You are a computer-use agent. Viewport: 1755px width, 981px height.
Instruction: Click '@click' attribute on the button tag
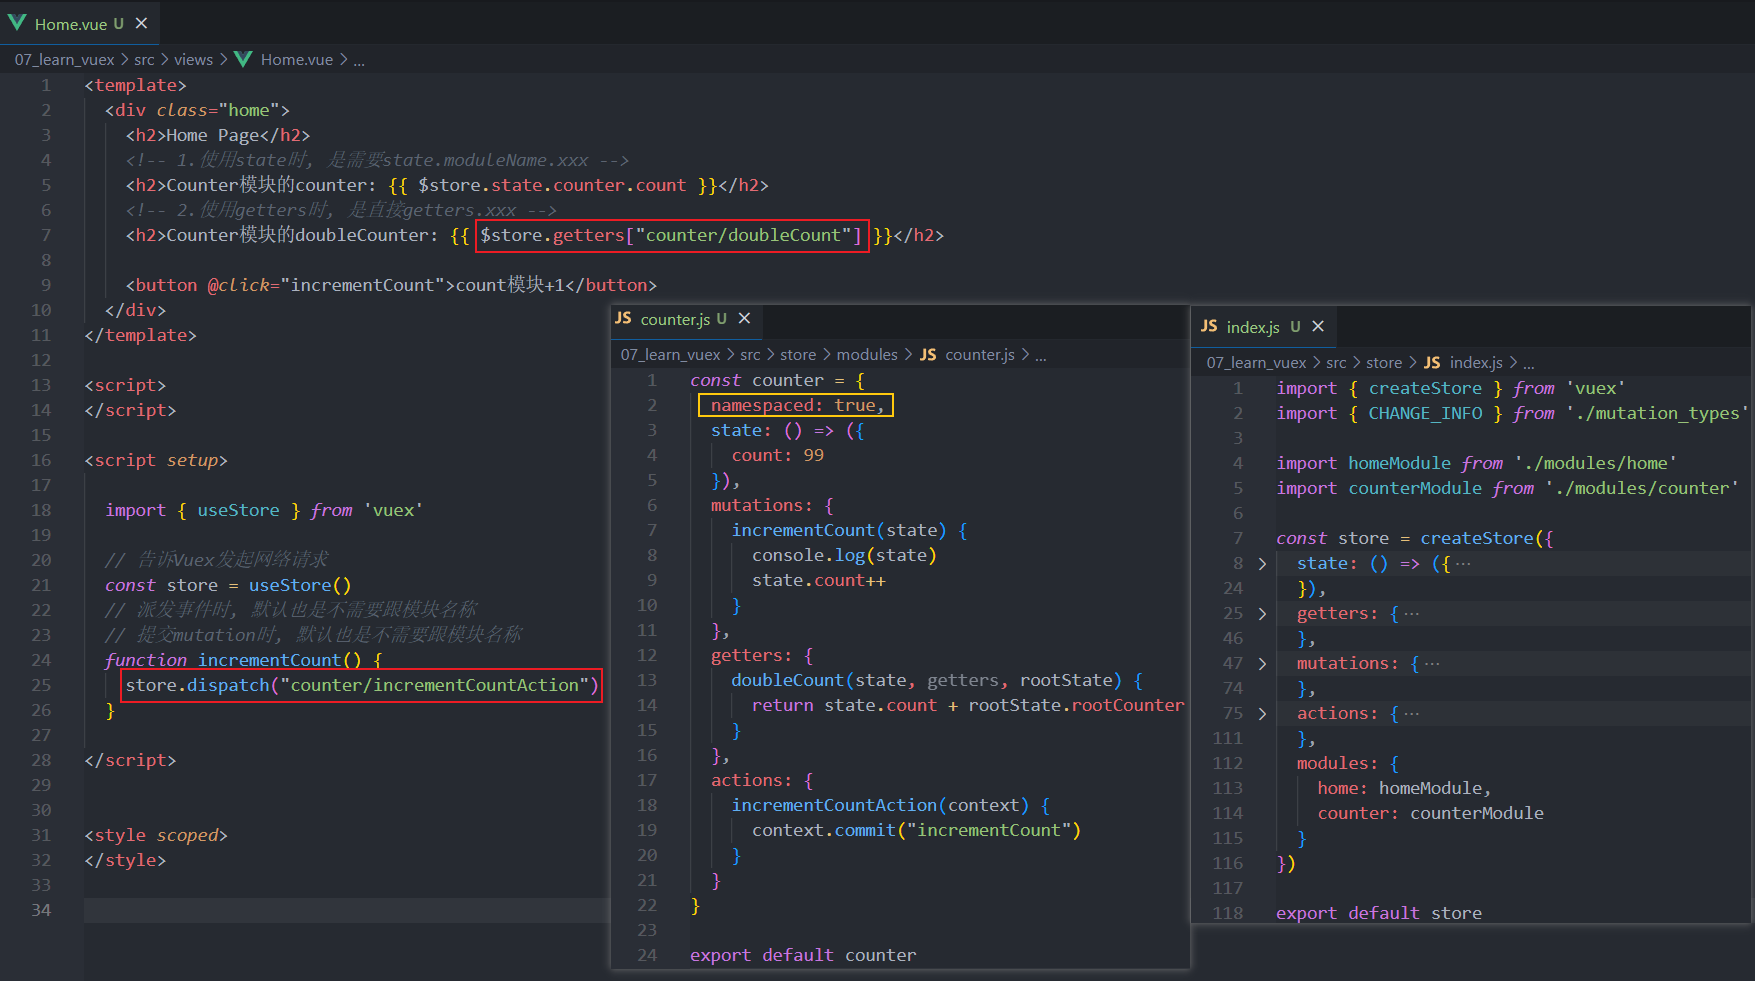coord(239,285)
